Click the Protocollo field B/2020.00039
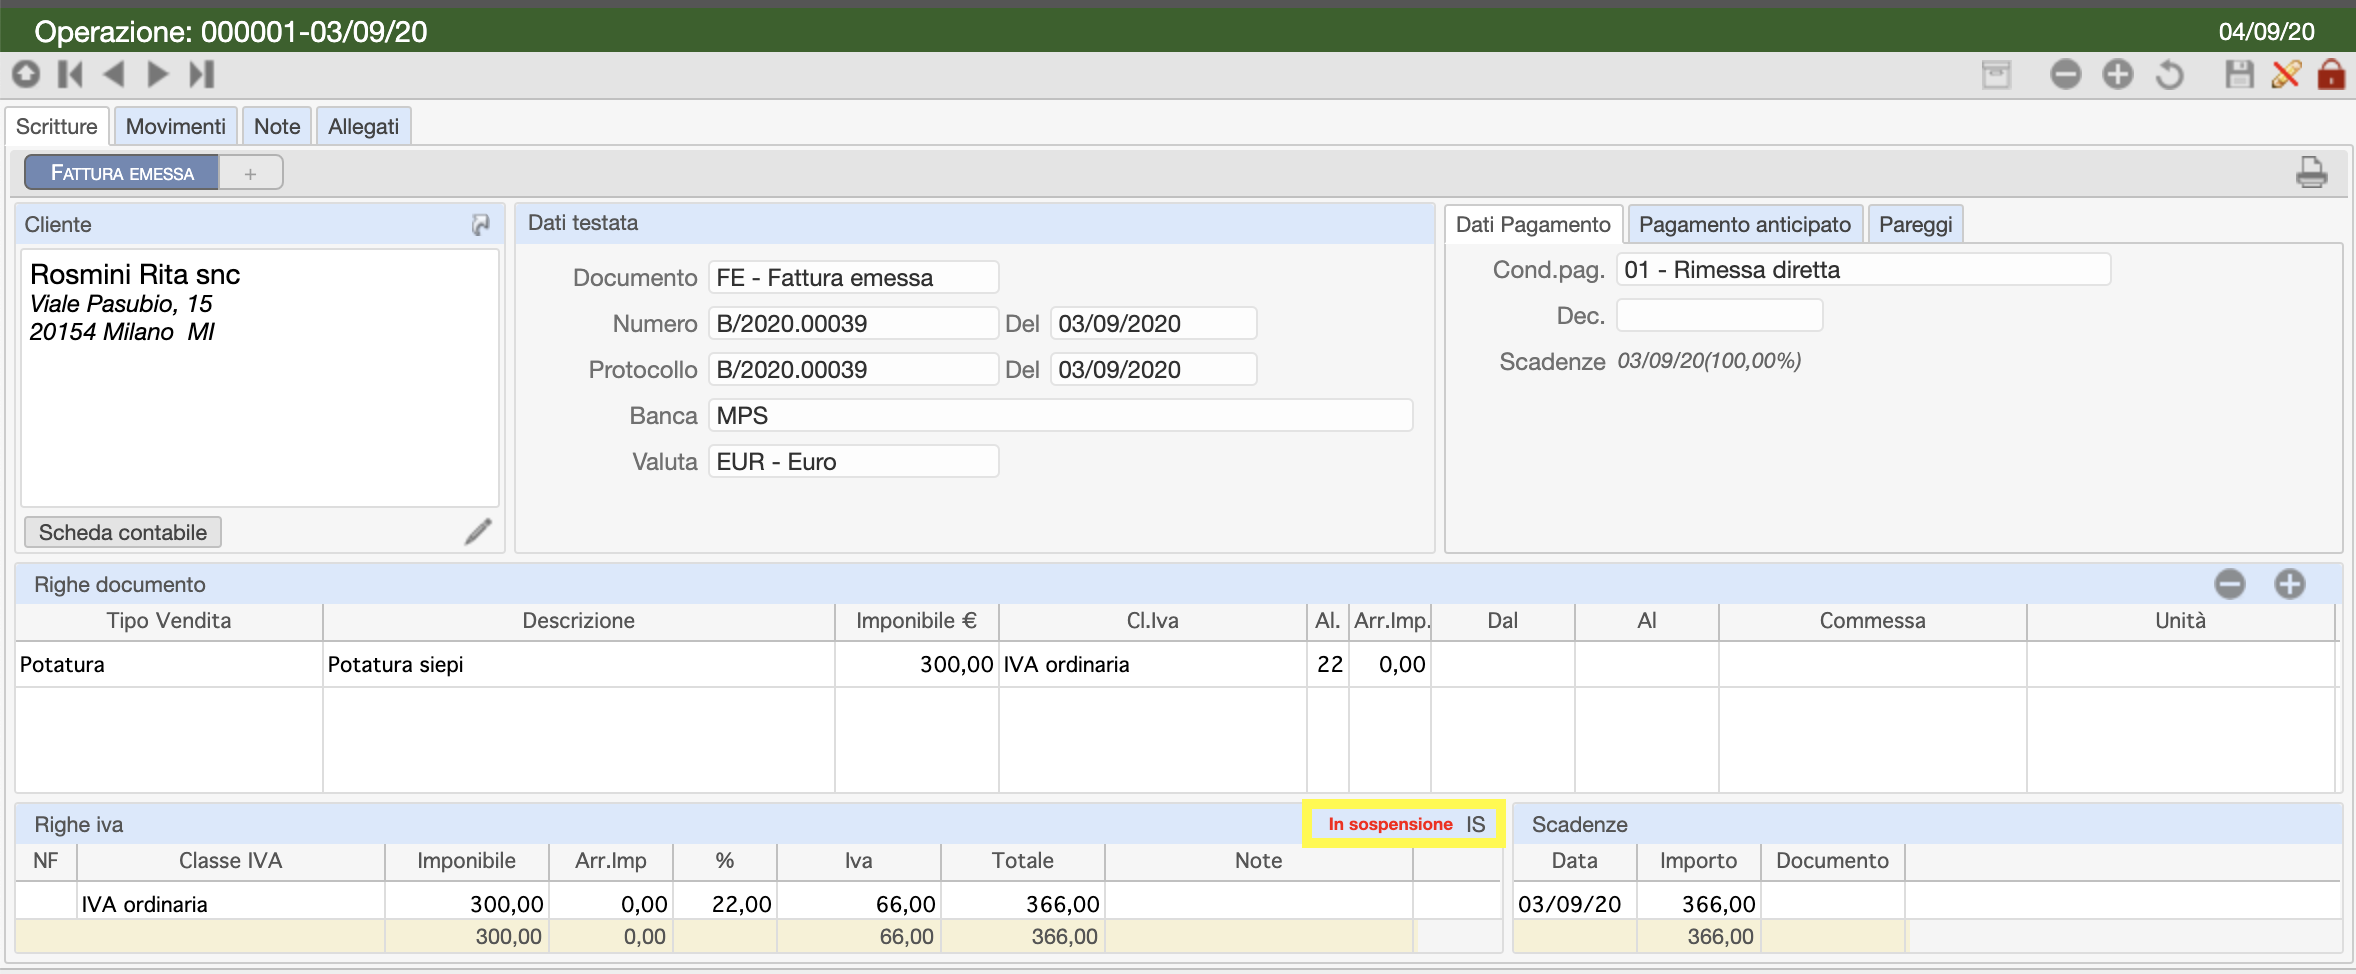The height and width of the screenshot is (974, 2356). tap(853, 370)
